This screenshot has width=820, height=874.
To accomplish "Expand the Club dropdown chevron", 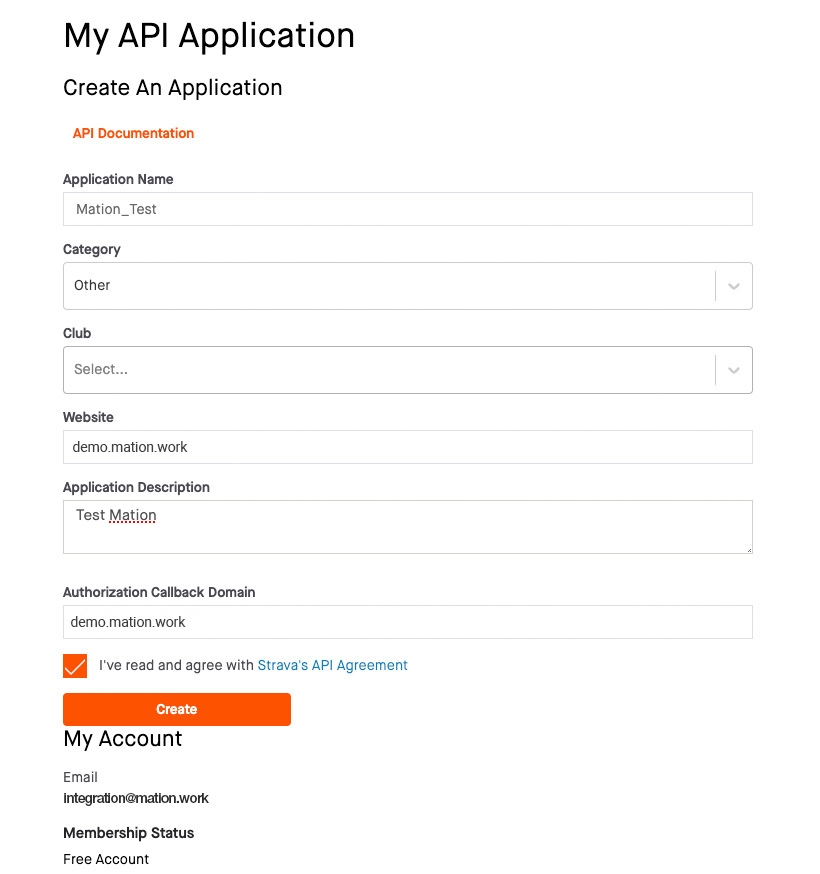I will pos(734,370).
